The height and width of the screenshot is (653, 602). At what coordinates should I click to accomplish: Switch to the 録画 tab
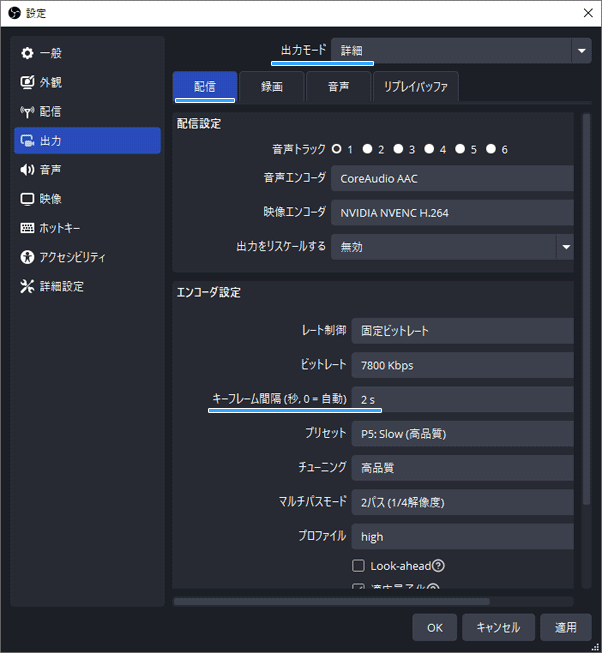[272, 87]
